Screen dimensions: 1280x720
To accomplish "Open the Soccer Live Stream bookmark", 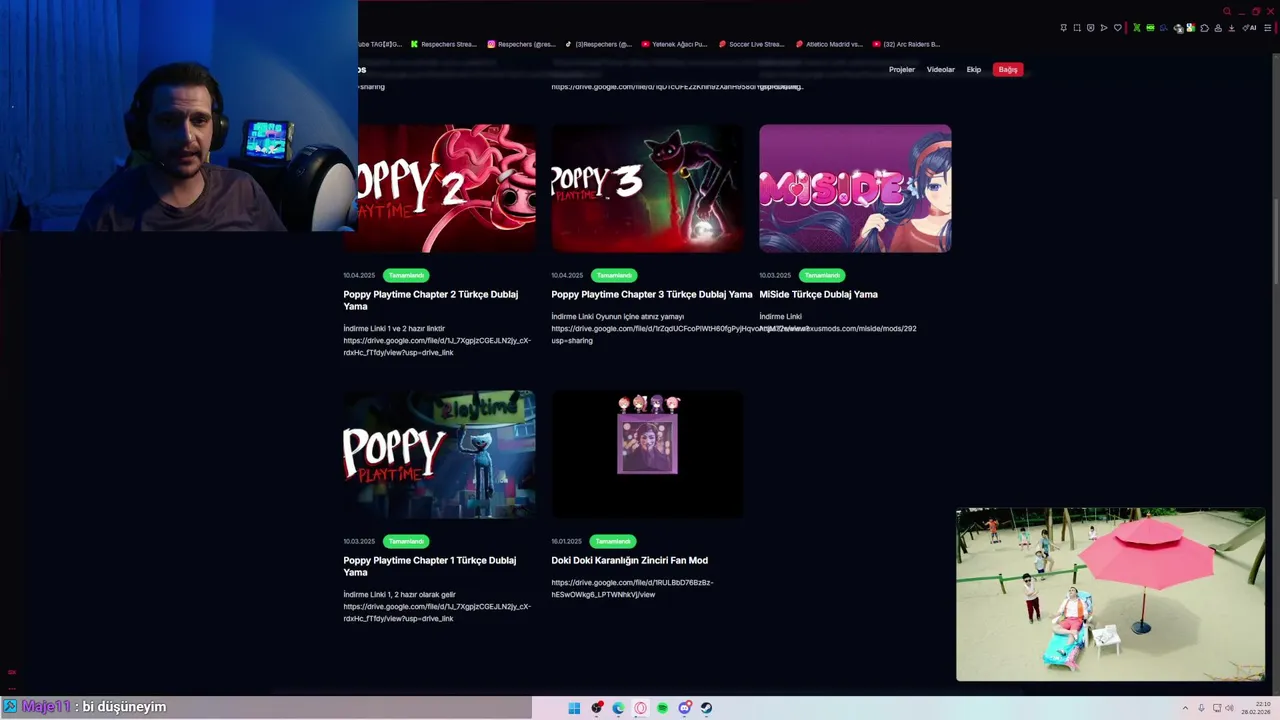I will (x=751, y=44).
